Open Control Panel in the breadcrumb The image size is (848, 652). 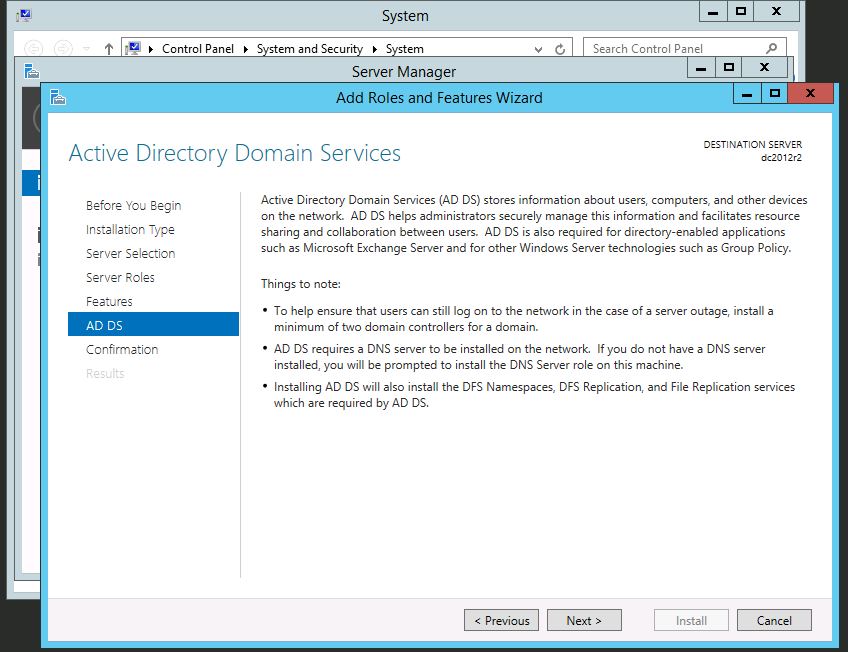[x=198, y=49]
